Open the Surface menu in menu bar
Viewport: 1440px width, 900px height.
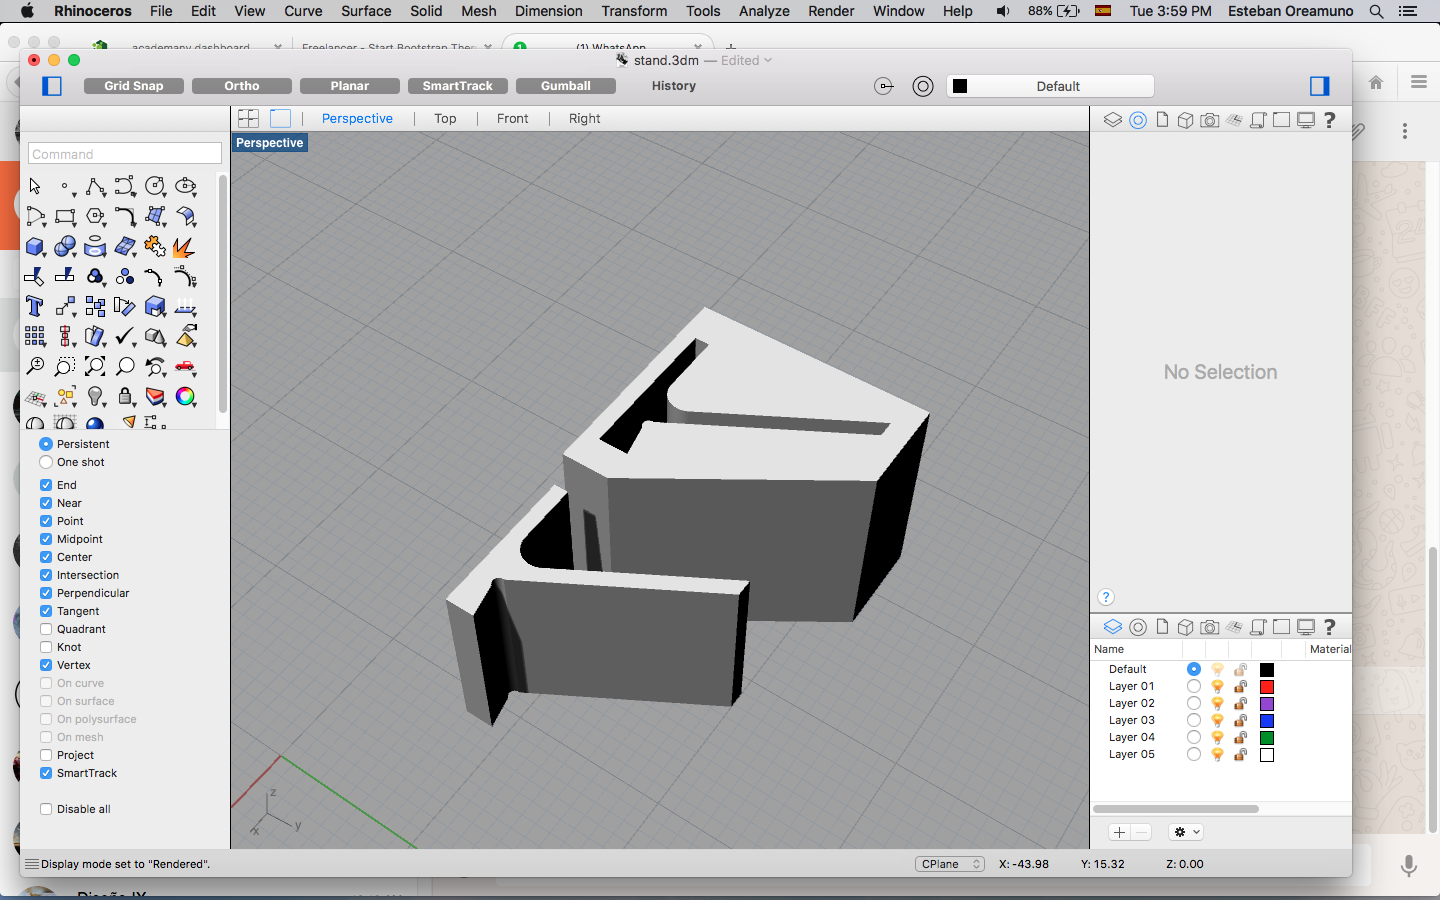(x=366, y=11)
